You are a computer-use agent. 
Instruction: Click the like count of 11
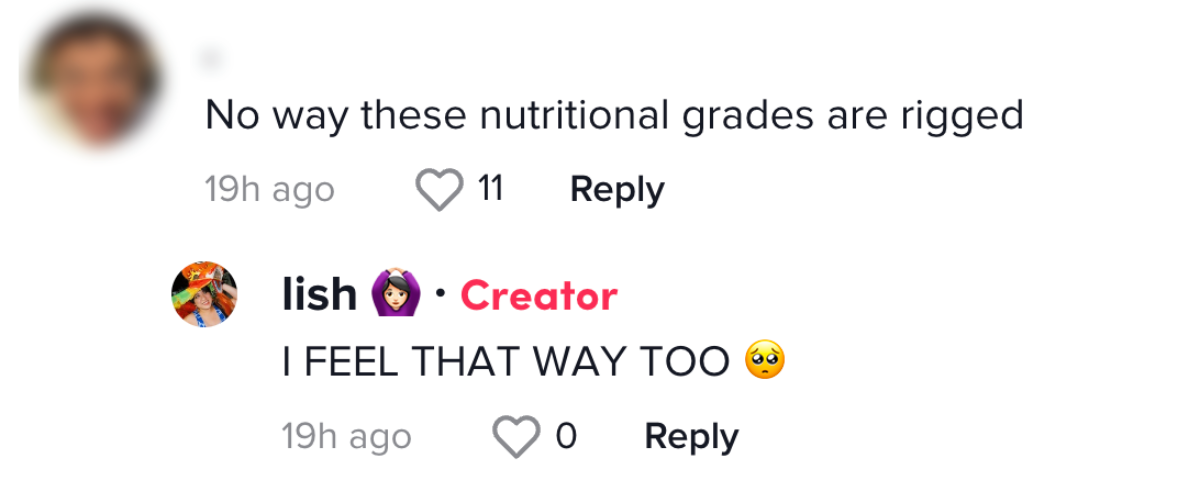tap(489, 189)
